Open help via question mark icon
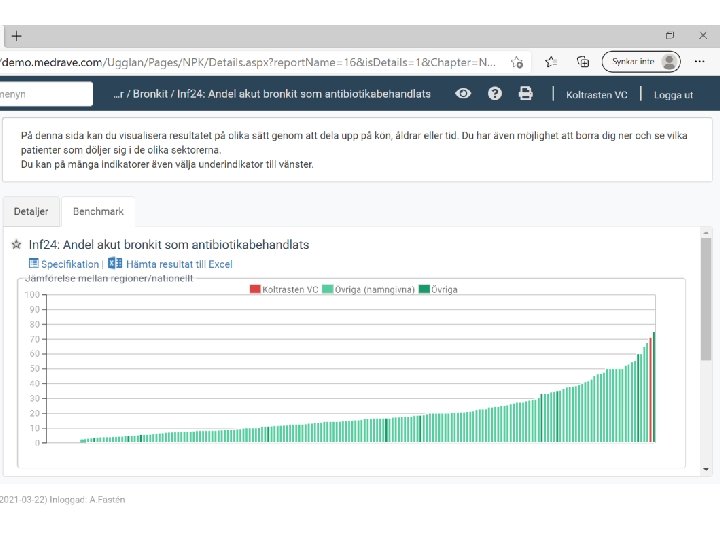This screenshot has height=540, width=720. tap(494, 93)
